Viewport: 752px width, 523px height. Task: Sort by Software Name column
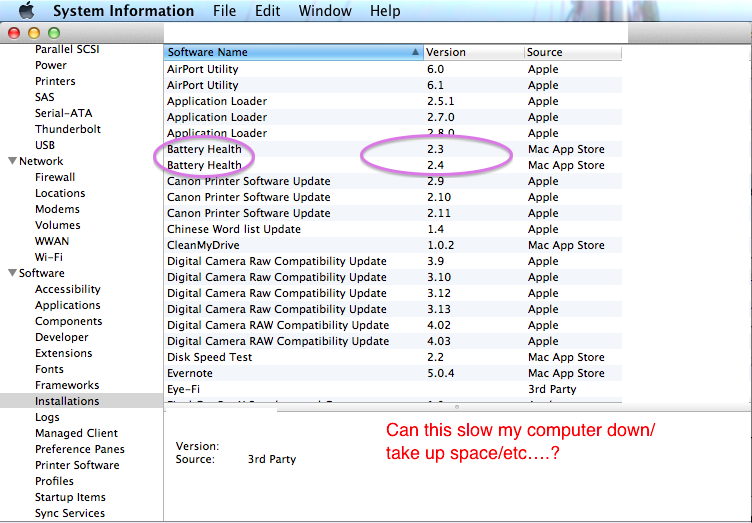coord(293,52)
